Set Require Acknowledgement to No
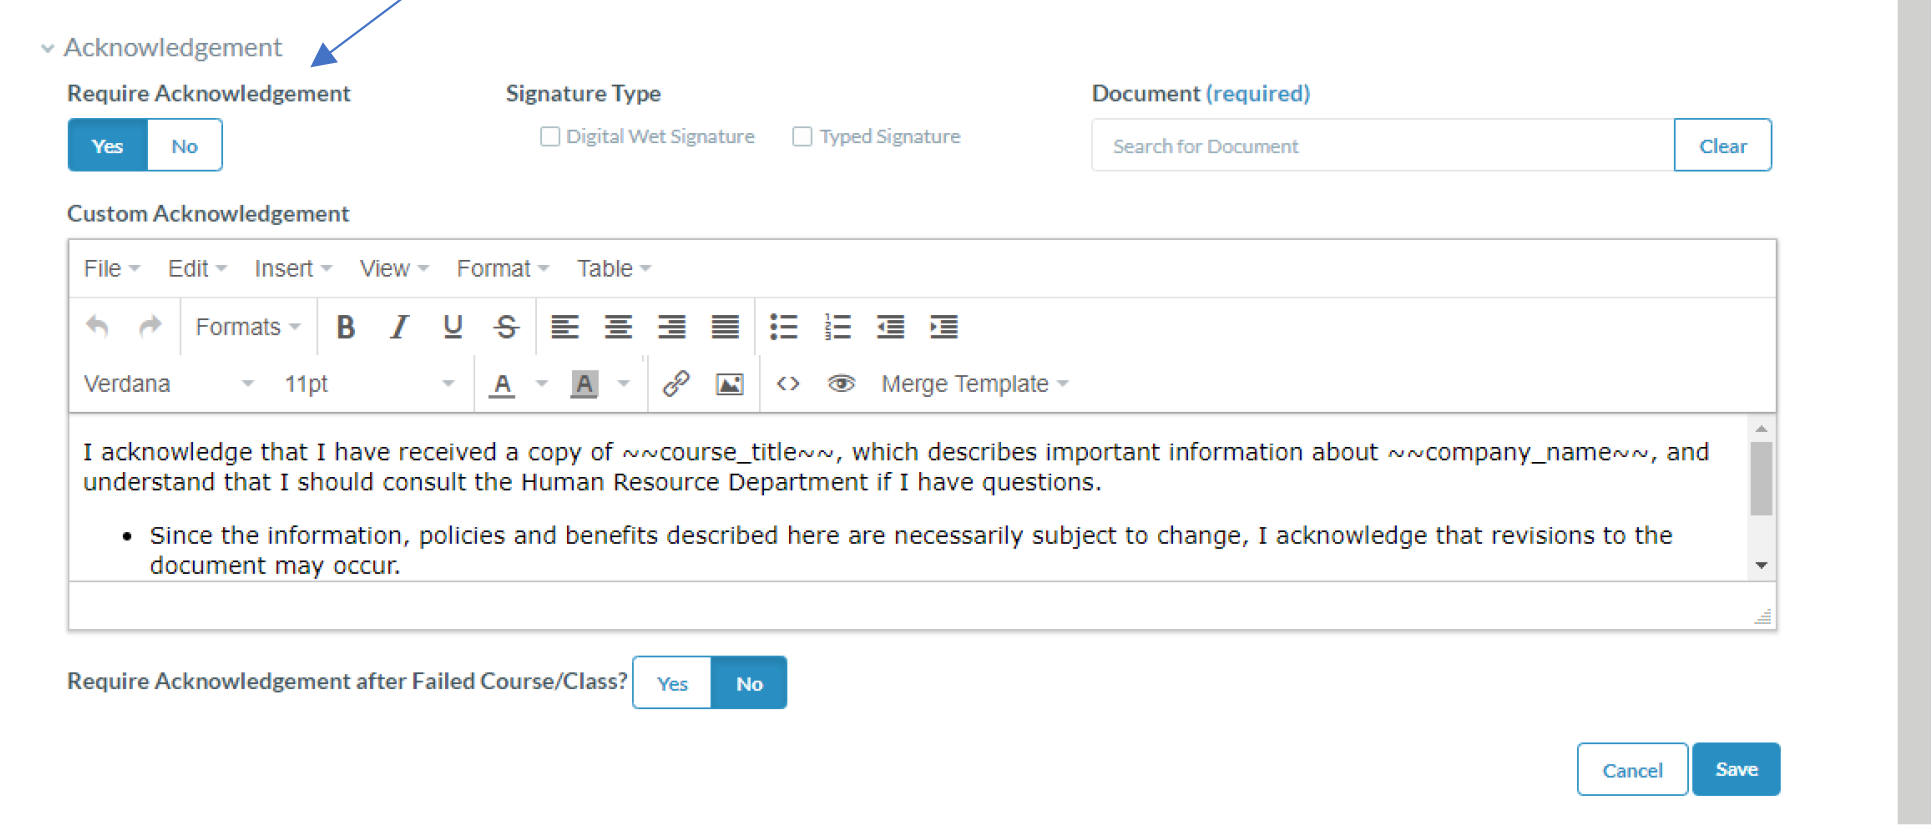The height and width of the screenshot is (825, 1931). tap(184, 146)
